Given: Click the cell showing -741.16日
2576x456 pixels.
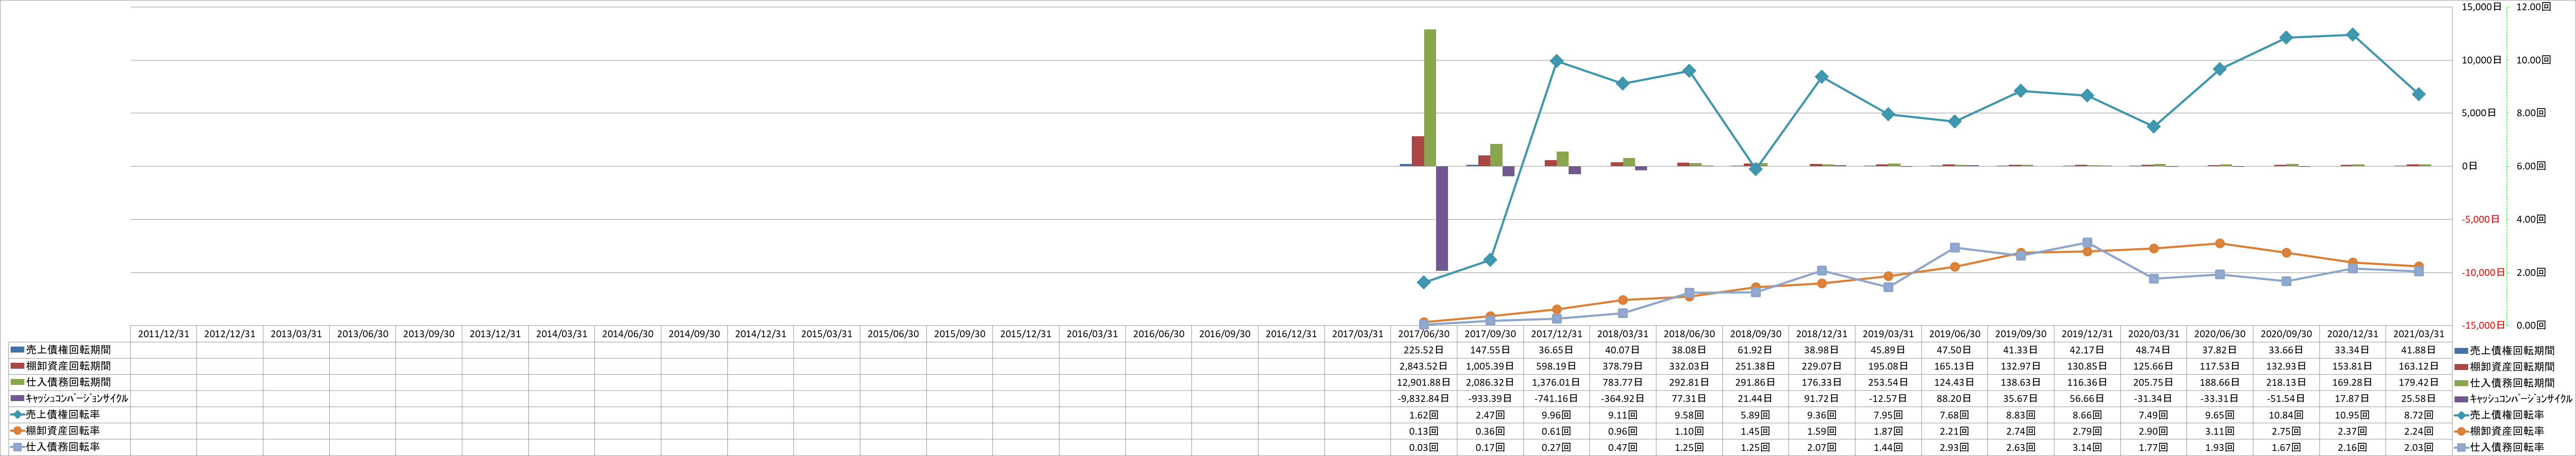Looking at the screenshot, I should pos(1557,398).
